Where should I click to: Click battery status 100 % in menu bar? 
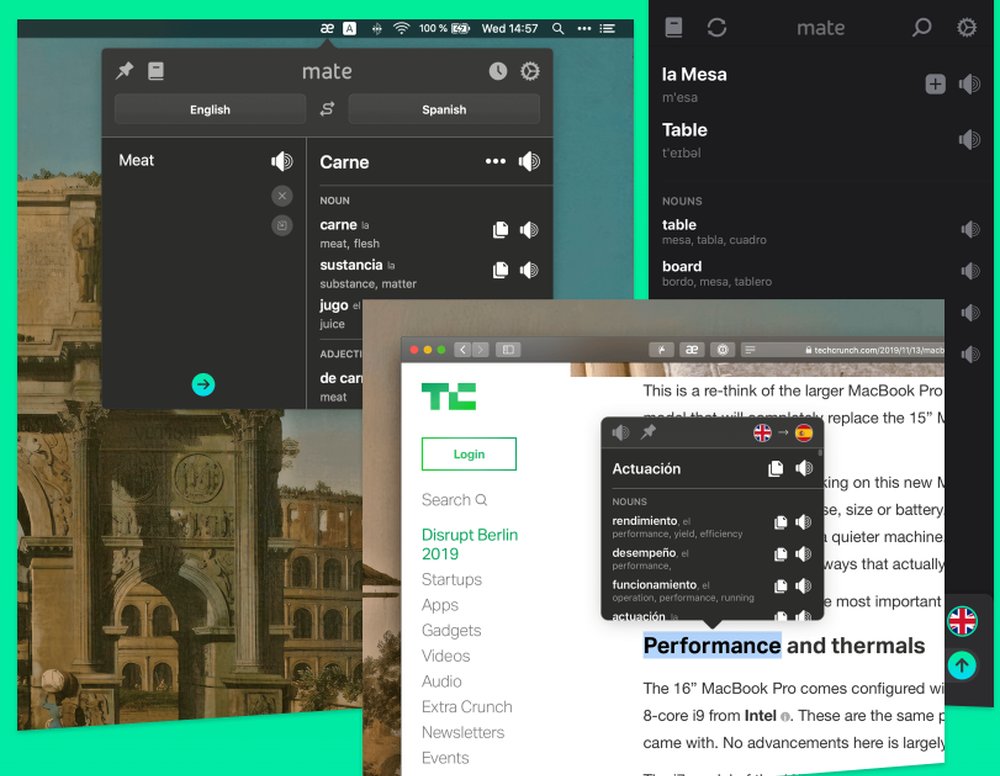[x=444, y=28]
